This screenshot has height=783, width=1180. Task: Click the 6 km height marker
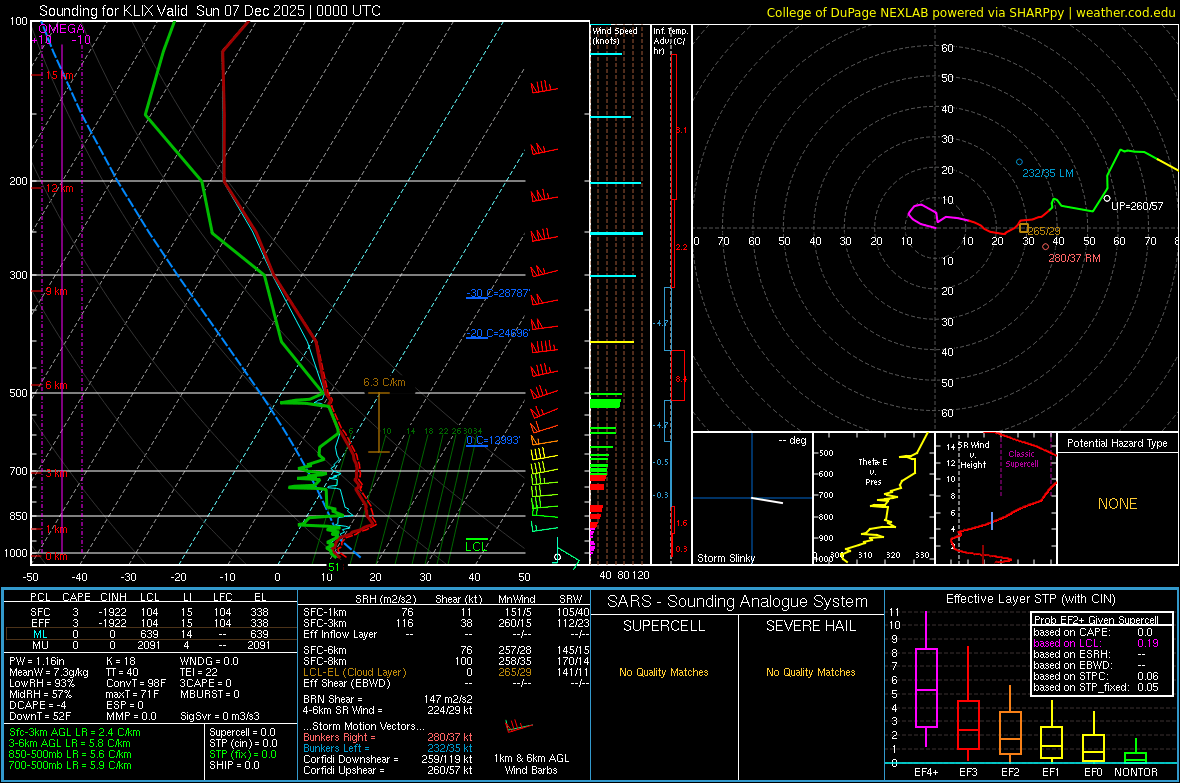56,385
